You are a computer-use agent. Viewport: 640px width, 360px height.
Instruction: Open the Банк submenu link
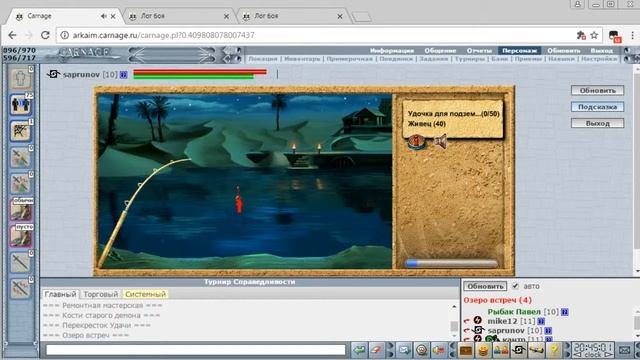coord(499,59)
